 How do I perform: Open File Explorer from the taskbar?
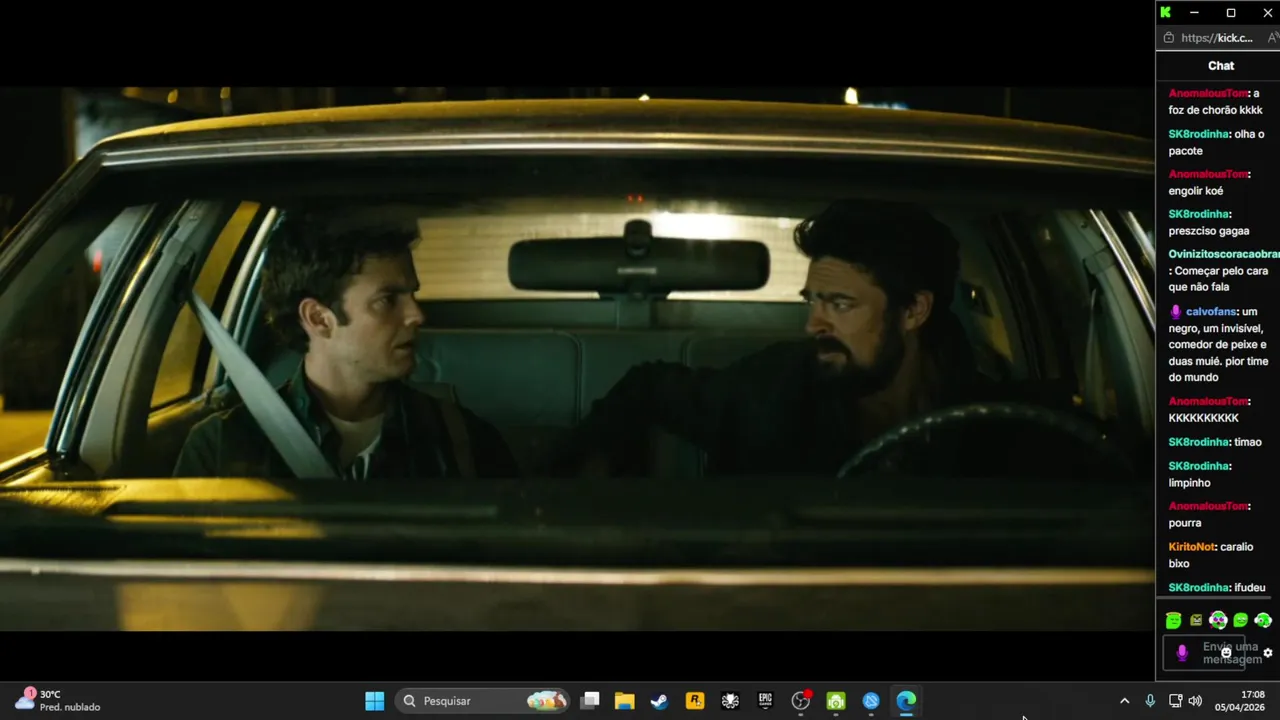625,701
